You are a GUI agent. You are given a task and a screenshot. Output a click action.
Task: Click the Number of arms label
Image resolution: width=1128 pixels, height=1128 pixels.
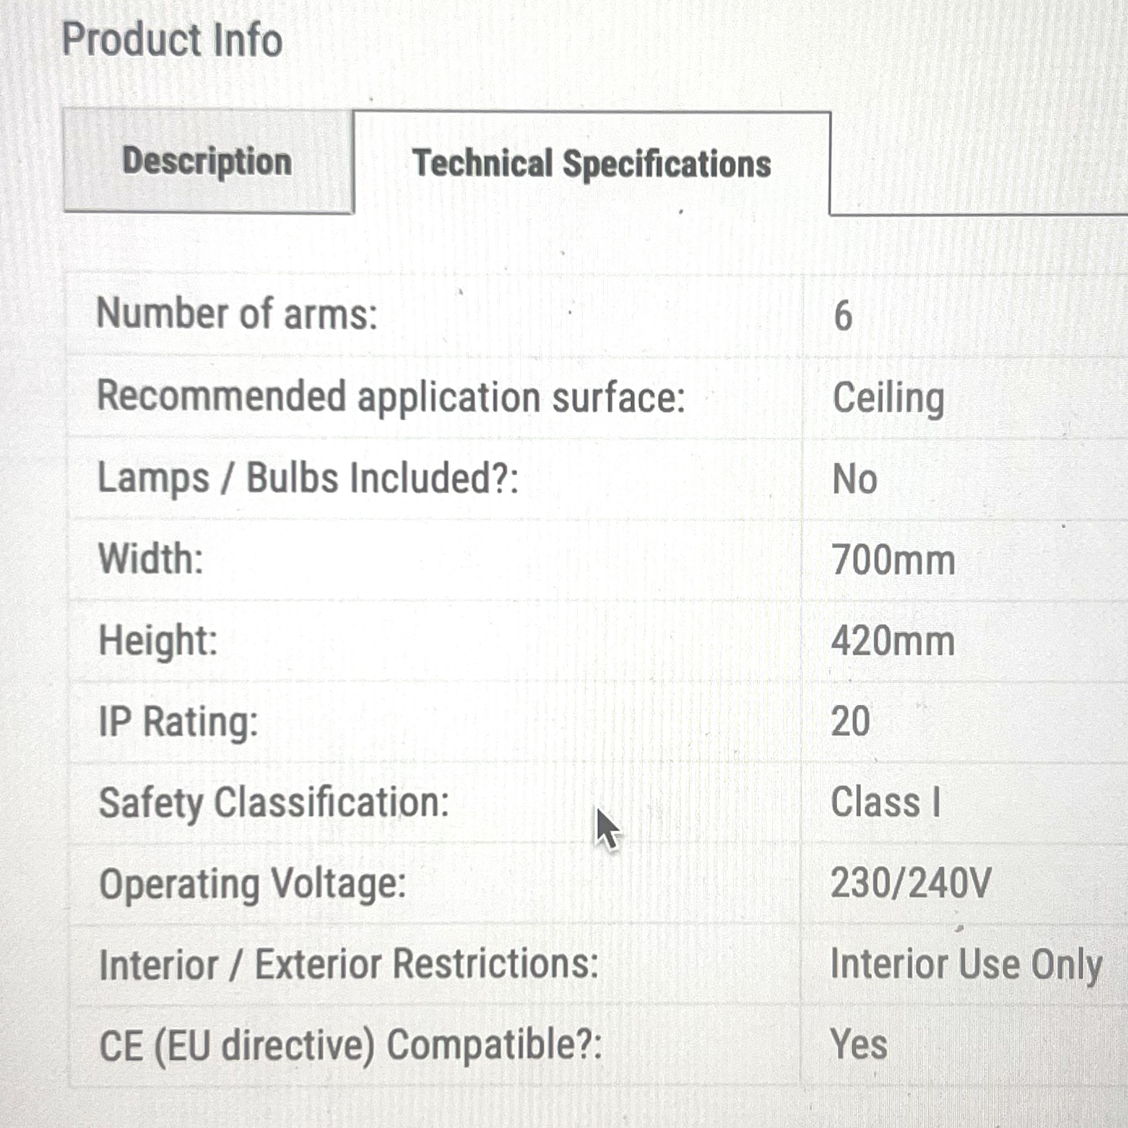237,314
